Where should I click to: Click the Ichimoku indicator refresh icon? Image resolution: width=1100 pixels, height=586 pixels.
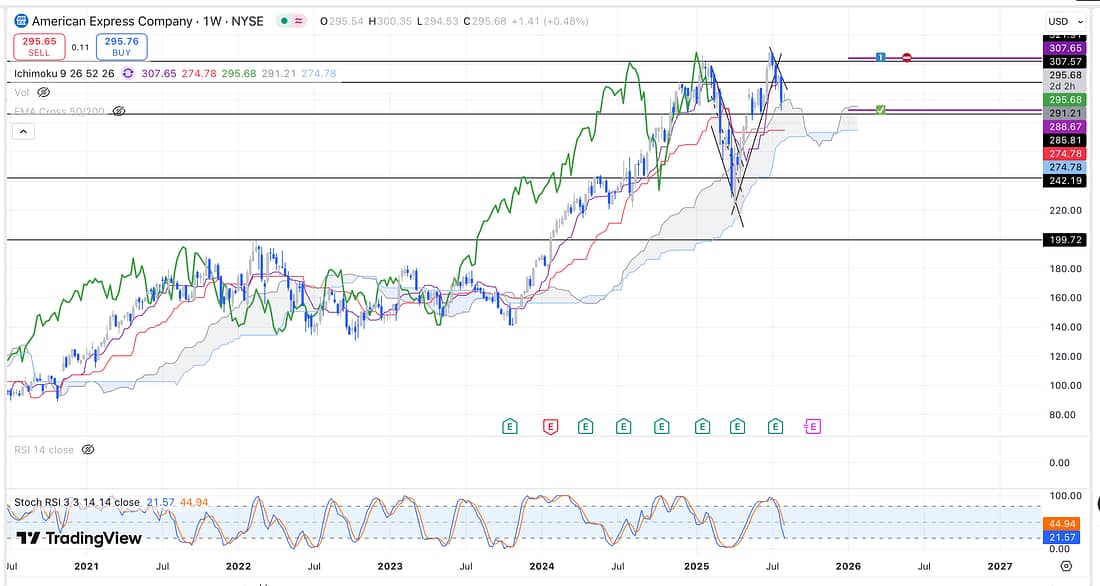(128, 73)
